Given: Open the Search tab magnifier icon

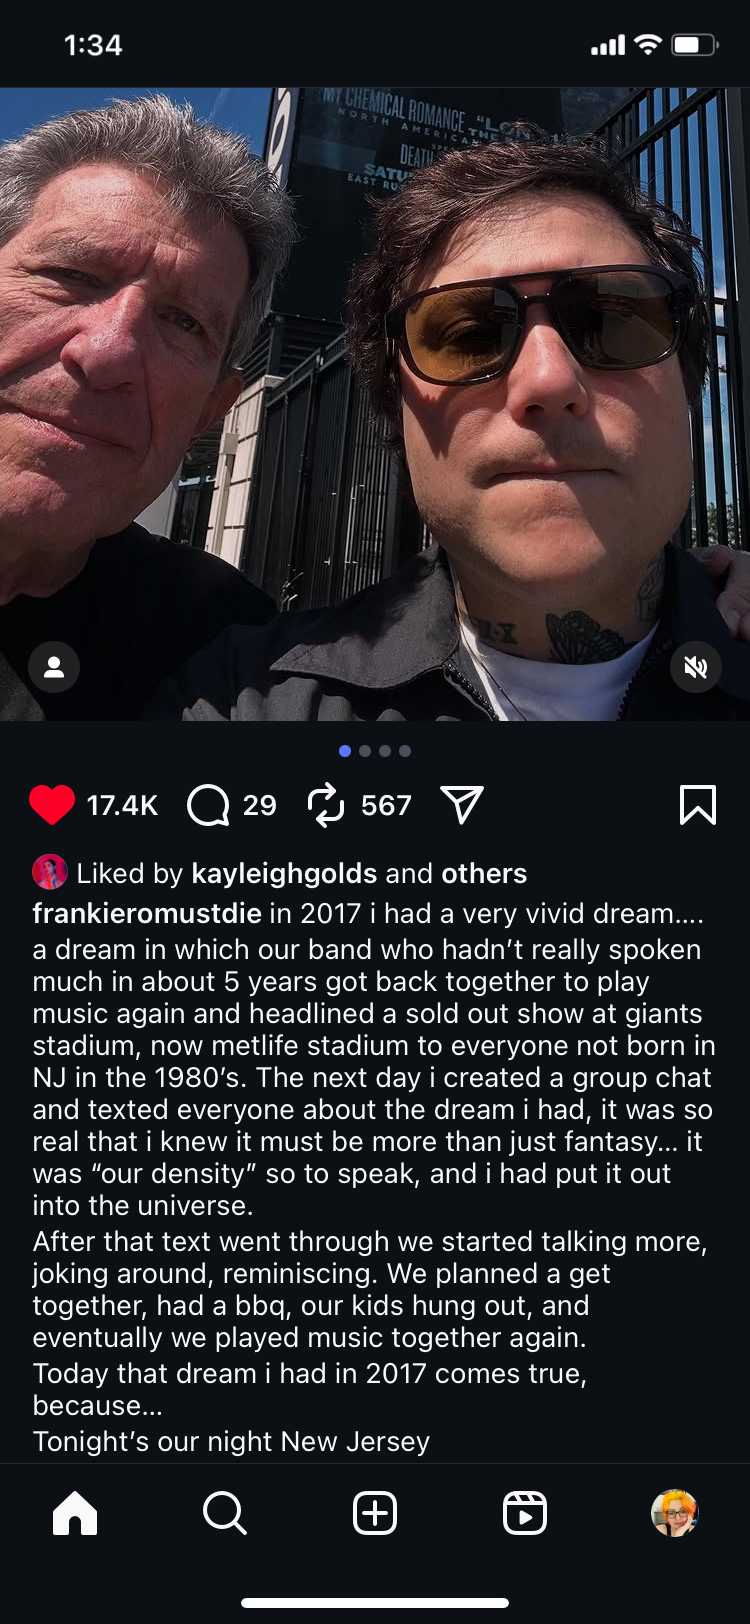Looking at the screenshot, I should pyautogui.click(x=225, y=1513).
